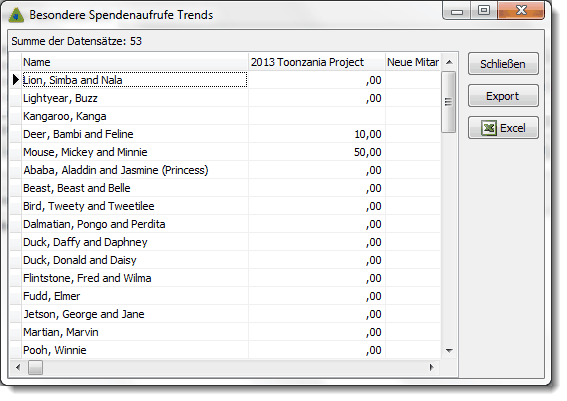Click the horizontal scrollbar thumb
Viewport: 567px width, 401px height.
pyautogui.click(x=35, y=367)
